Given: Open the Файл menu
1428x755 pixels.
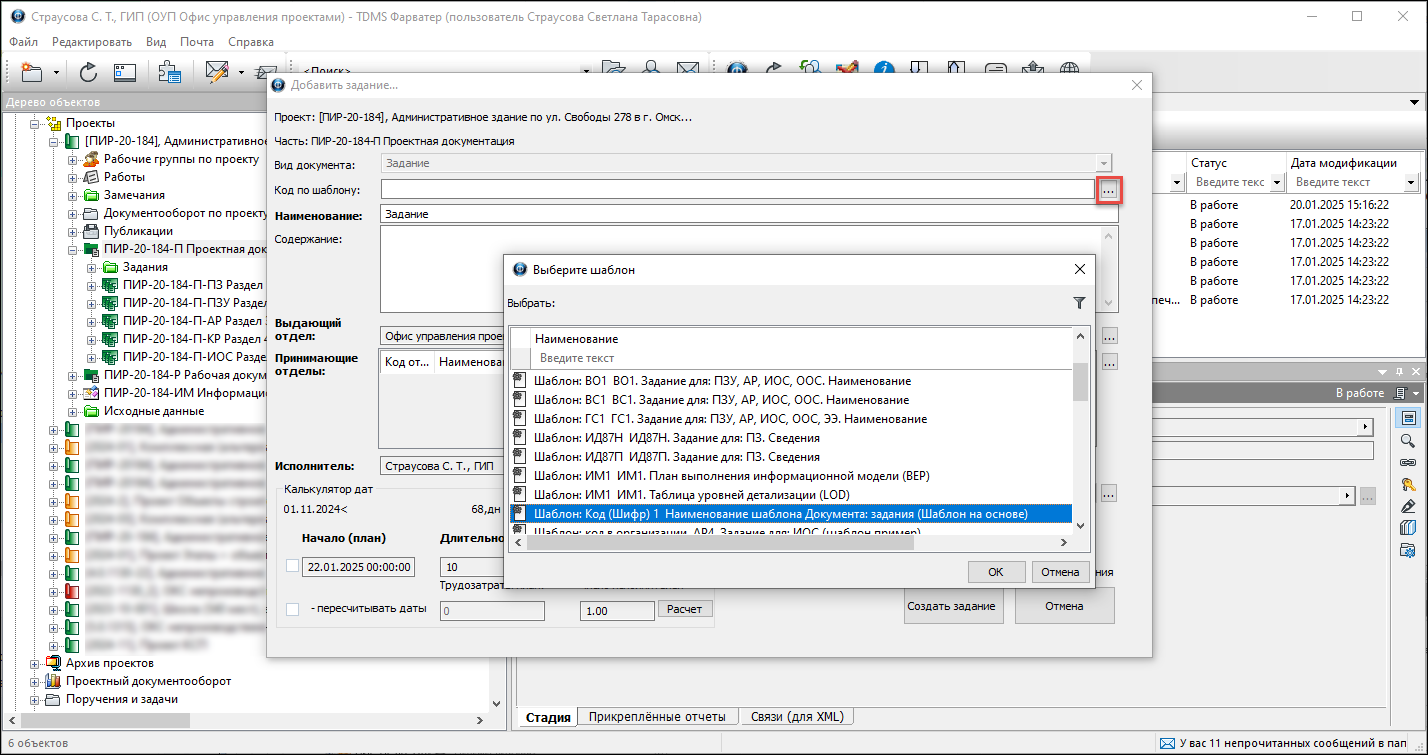Looking at the screenshot, I should tap(24, 42).
